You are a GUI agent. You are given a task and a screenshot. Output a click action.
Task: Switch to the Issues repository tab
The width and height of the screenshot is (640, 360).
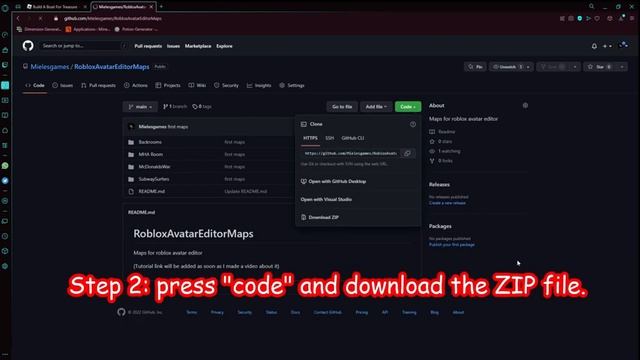(62, 85)
